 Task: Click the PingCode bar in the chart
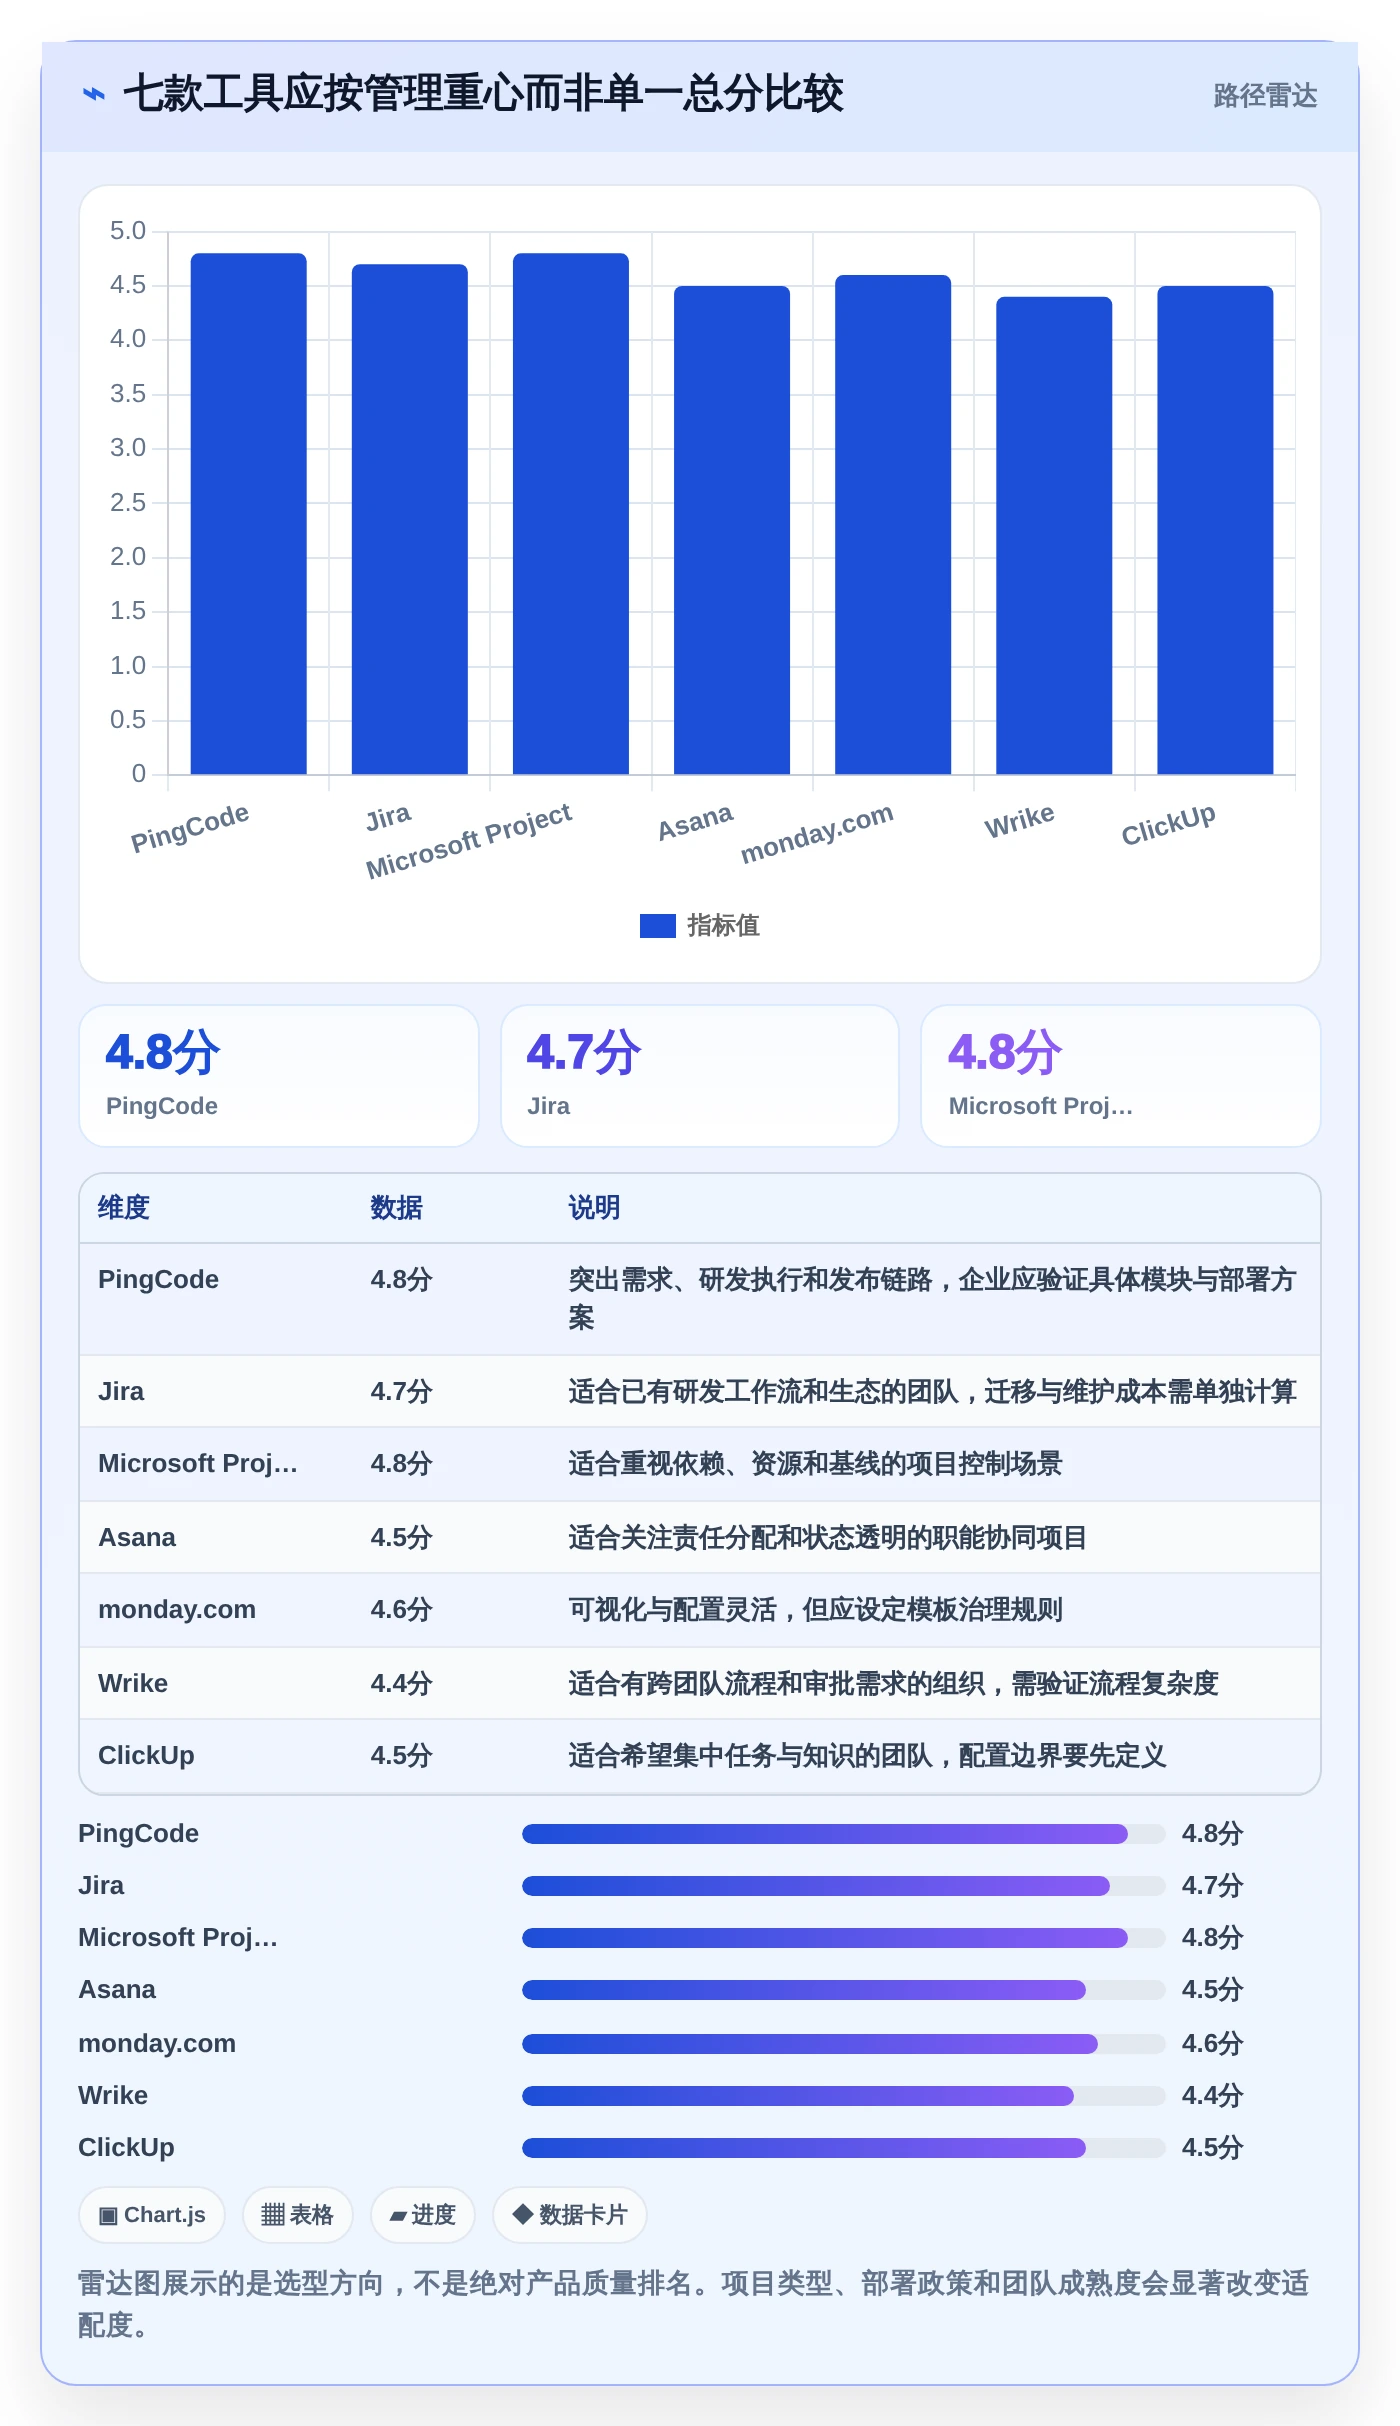click(249, 513)
